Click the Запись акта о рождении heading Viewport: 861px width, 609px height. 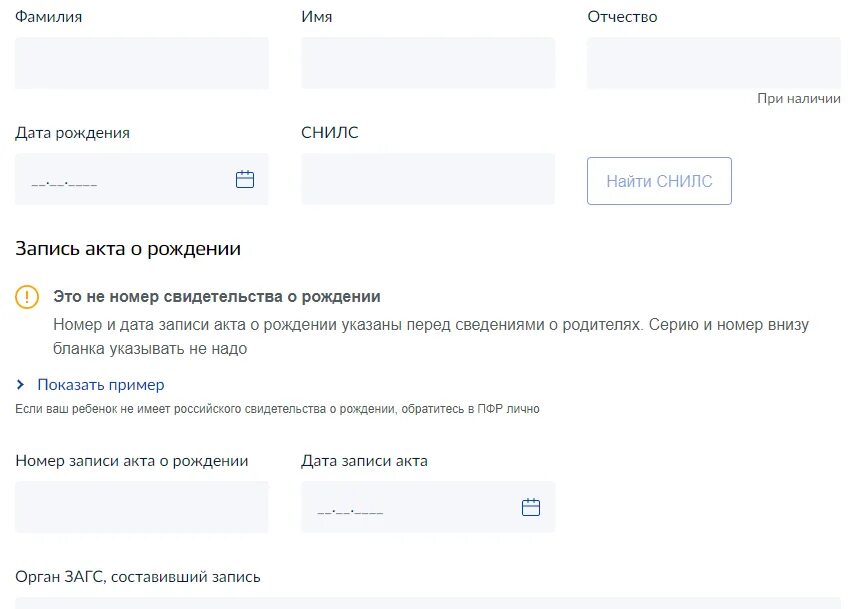[x=128, y=249]
